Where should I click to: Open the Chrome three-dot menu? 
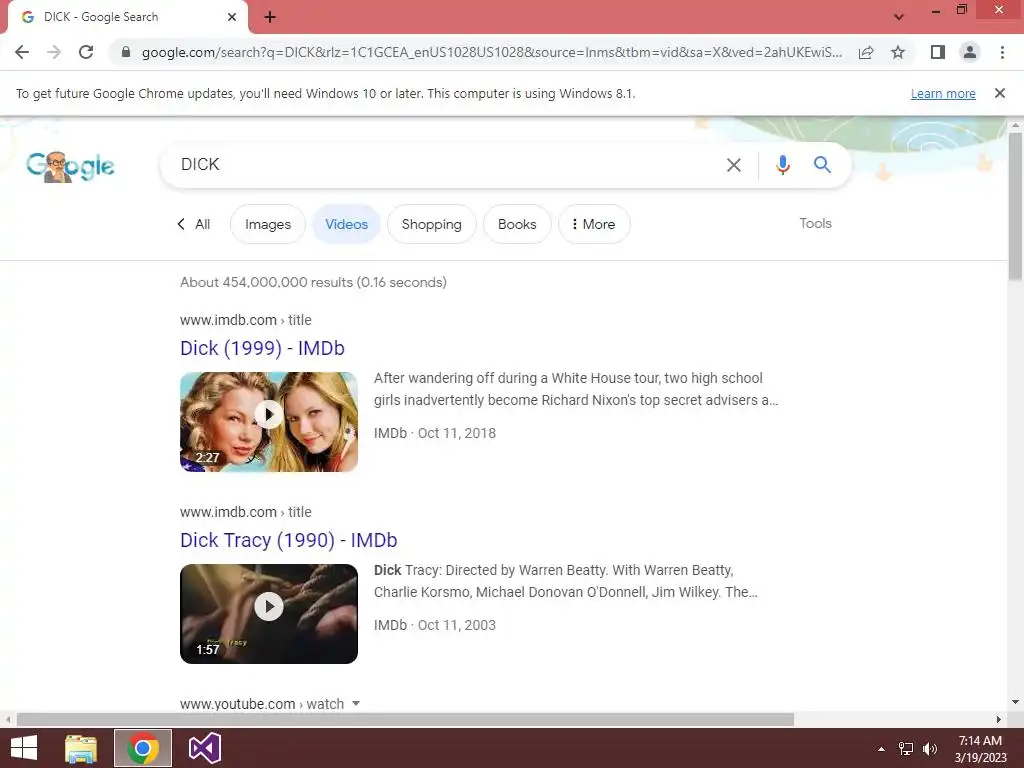(x=1002, y=52)
